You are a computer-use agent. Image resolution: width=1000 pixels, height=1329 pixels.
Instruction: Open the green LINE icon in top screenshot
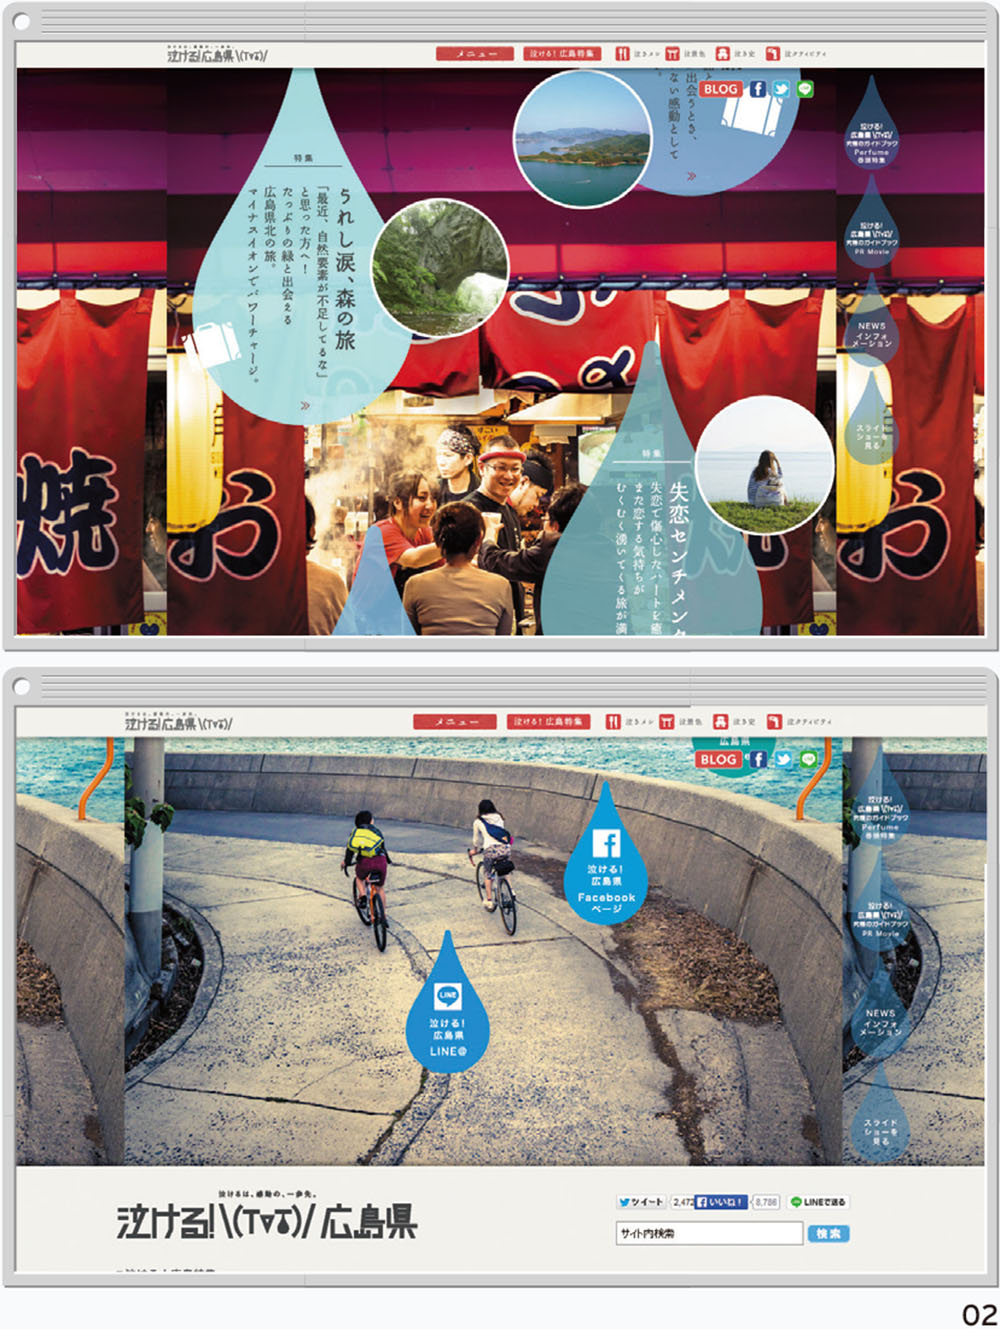coord(805,89)
